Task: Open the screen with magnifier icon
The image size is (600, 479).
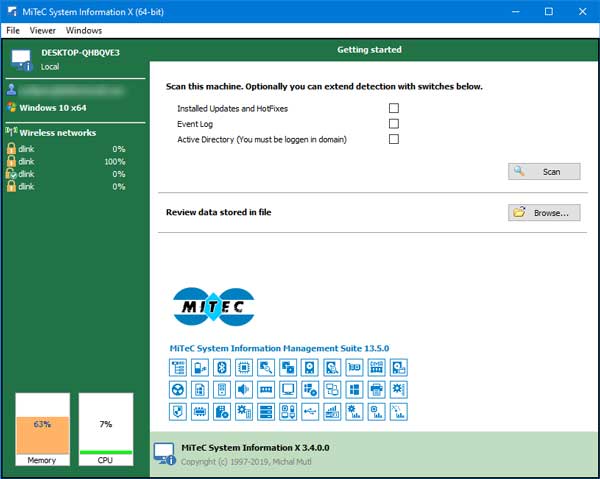Action: click(x=266, y=367)
